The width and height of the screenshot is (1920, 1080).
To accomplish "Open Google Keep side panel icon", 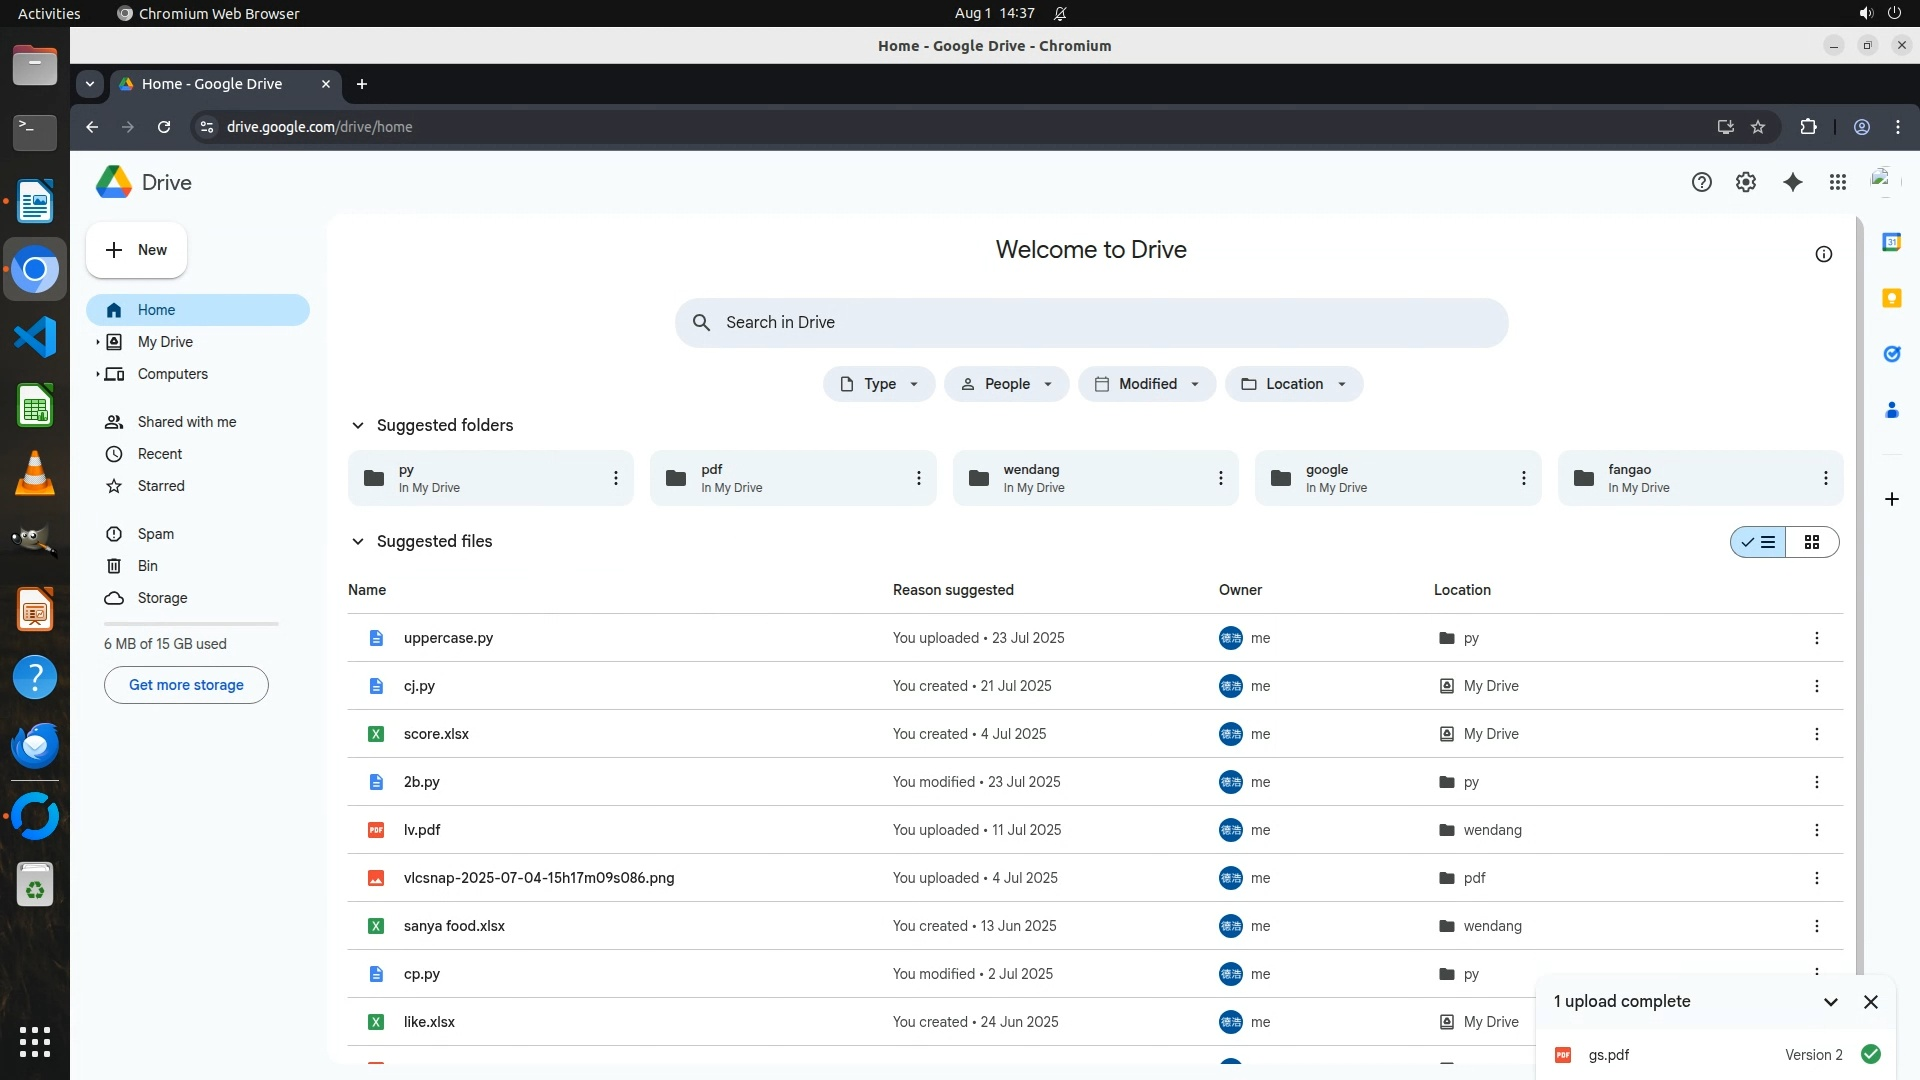I will coord(1891,298).
